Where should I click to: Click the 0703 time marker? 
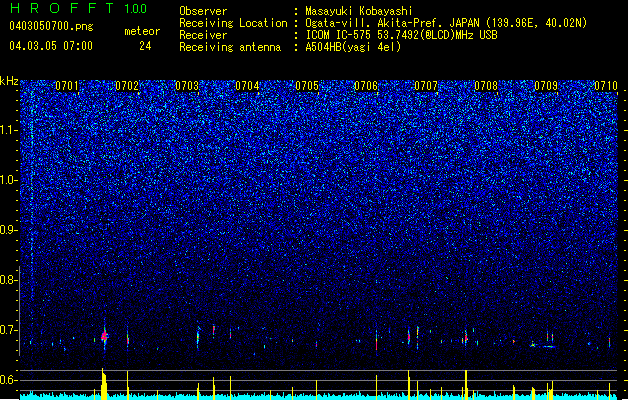187,86
